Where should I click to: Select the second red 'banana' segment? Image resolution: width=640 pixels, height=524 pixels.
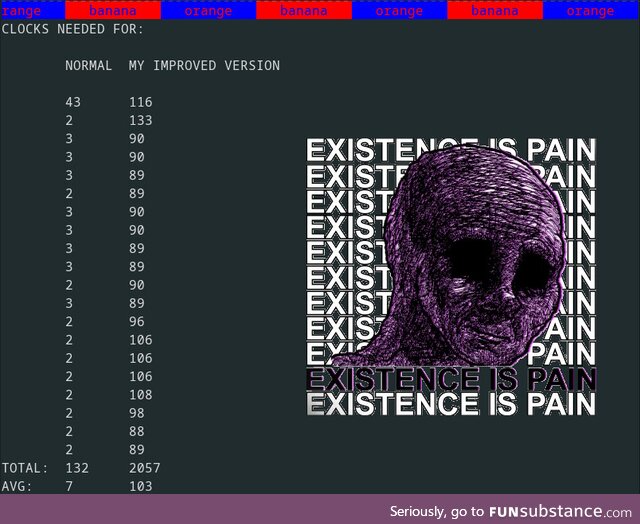click(303, 11)
